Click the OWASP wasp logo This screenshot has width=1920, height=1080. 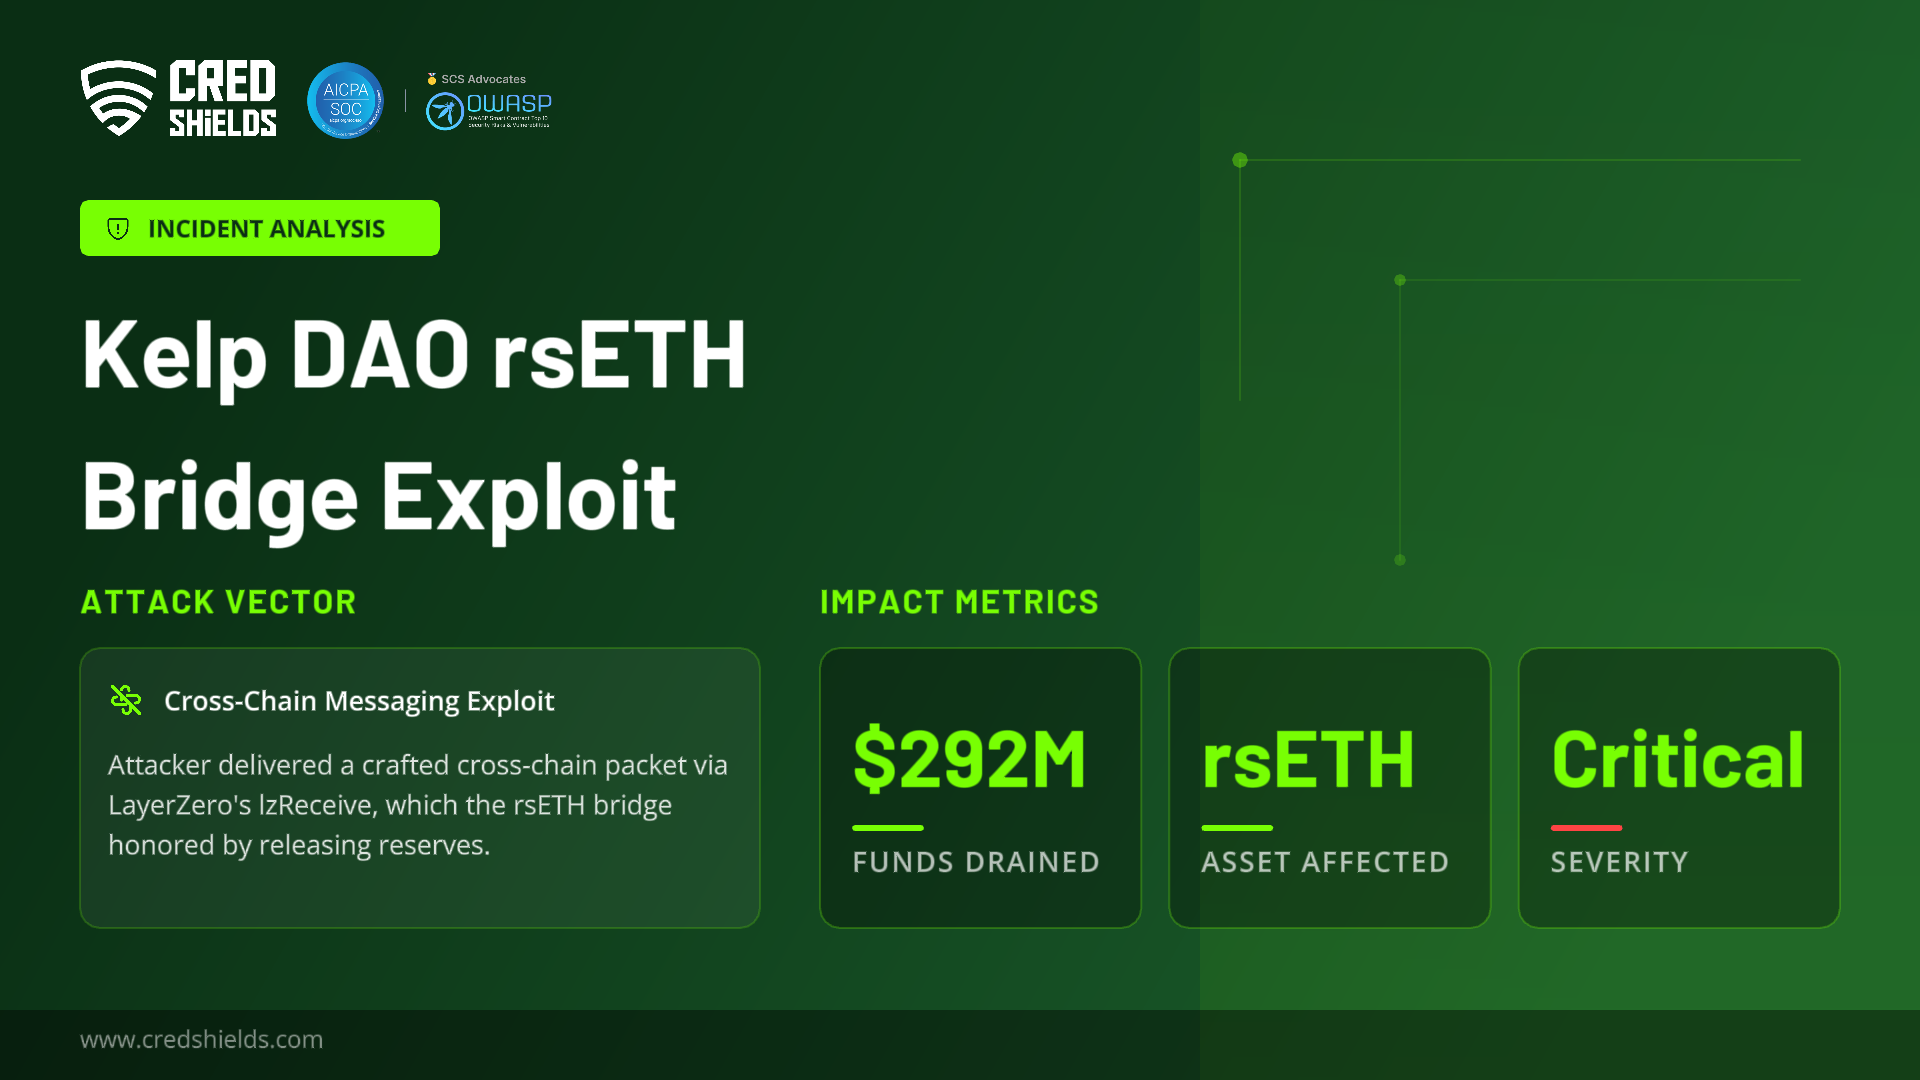(x=446, y=111)
